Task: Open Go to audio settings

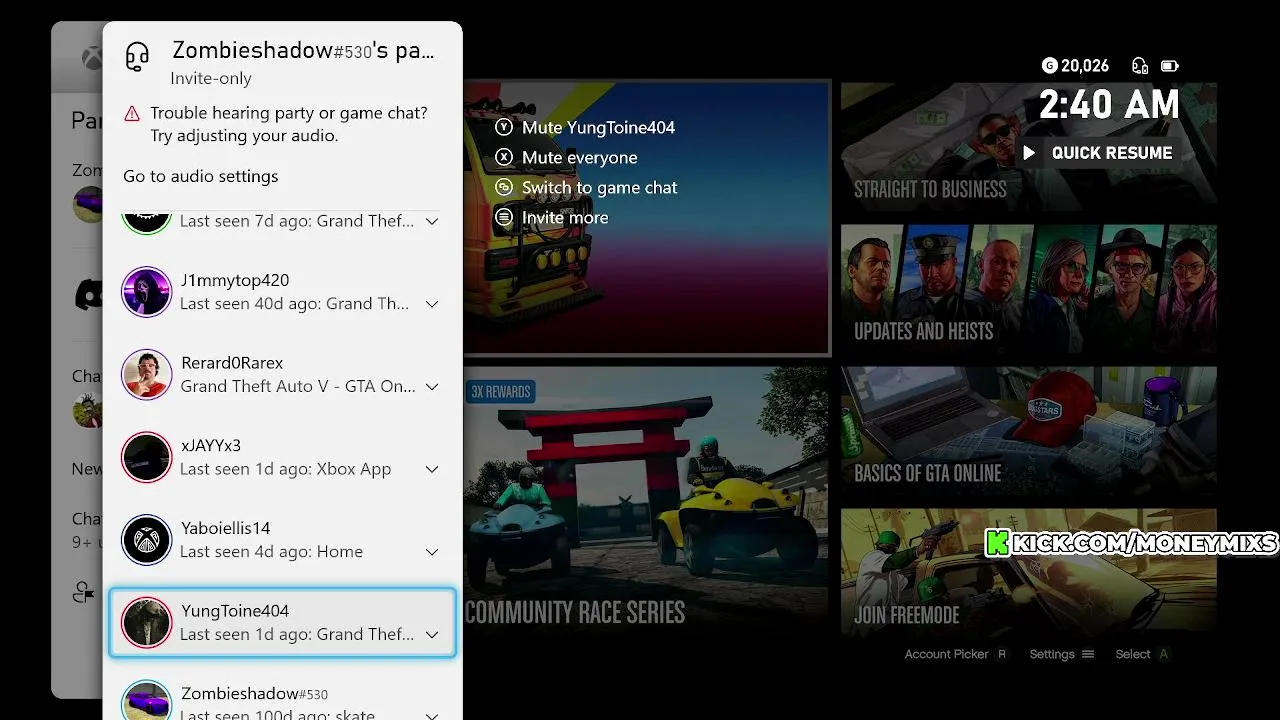Action: tap(201, 176)
